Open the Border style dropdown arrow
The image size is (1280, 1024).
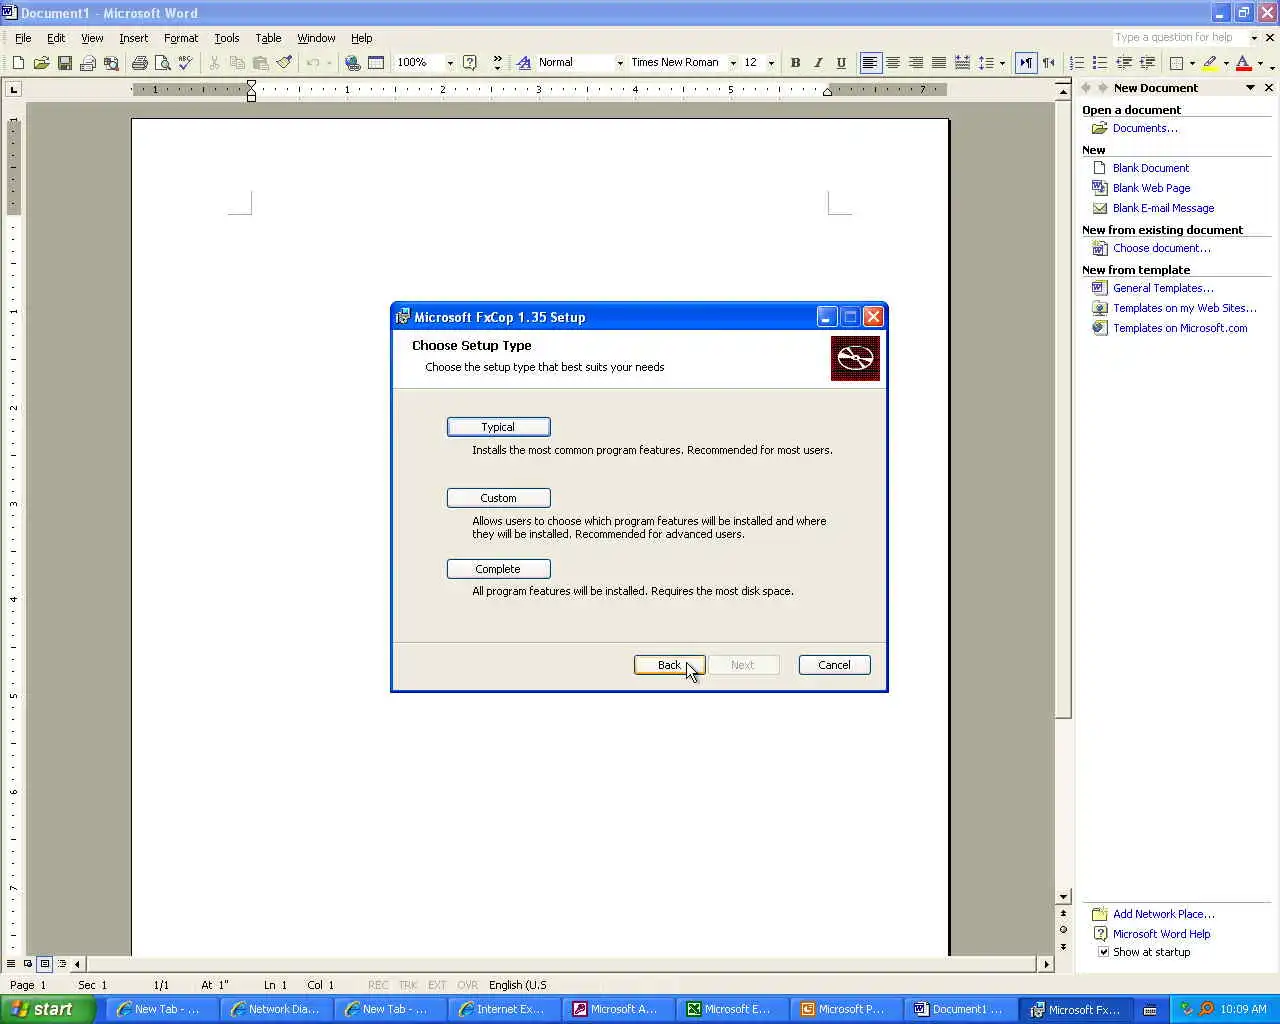[x=1192, y=63]
